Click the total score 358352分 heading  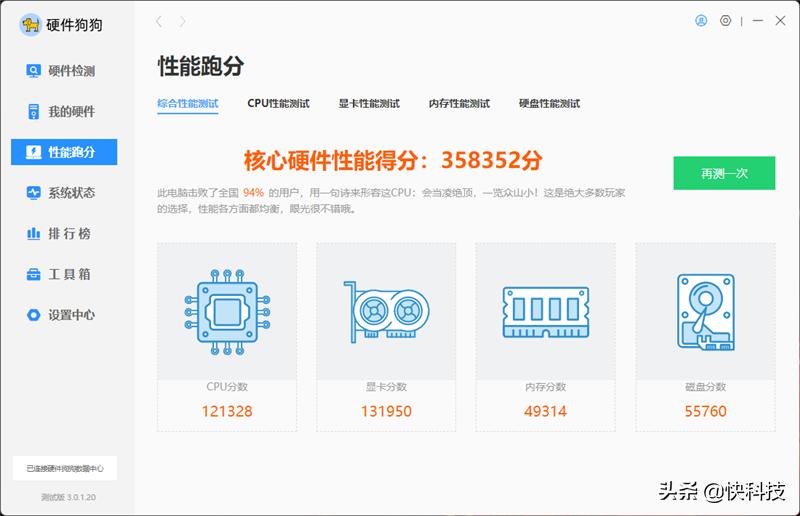pyautogui.click(x=393, y=160)
